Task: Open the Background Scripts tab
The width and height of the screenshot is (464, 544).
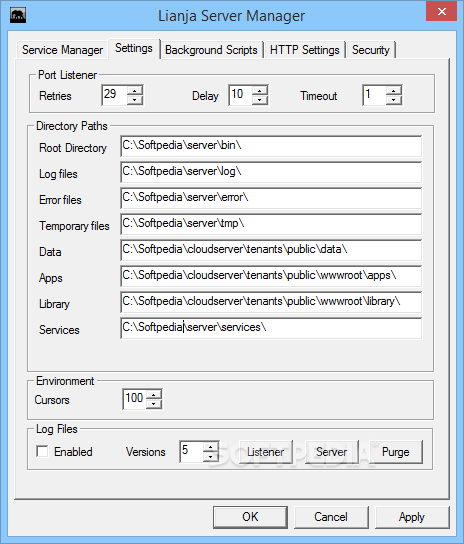Action: (x=211, y=50)
